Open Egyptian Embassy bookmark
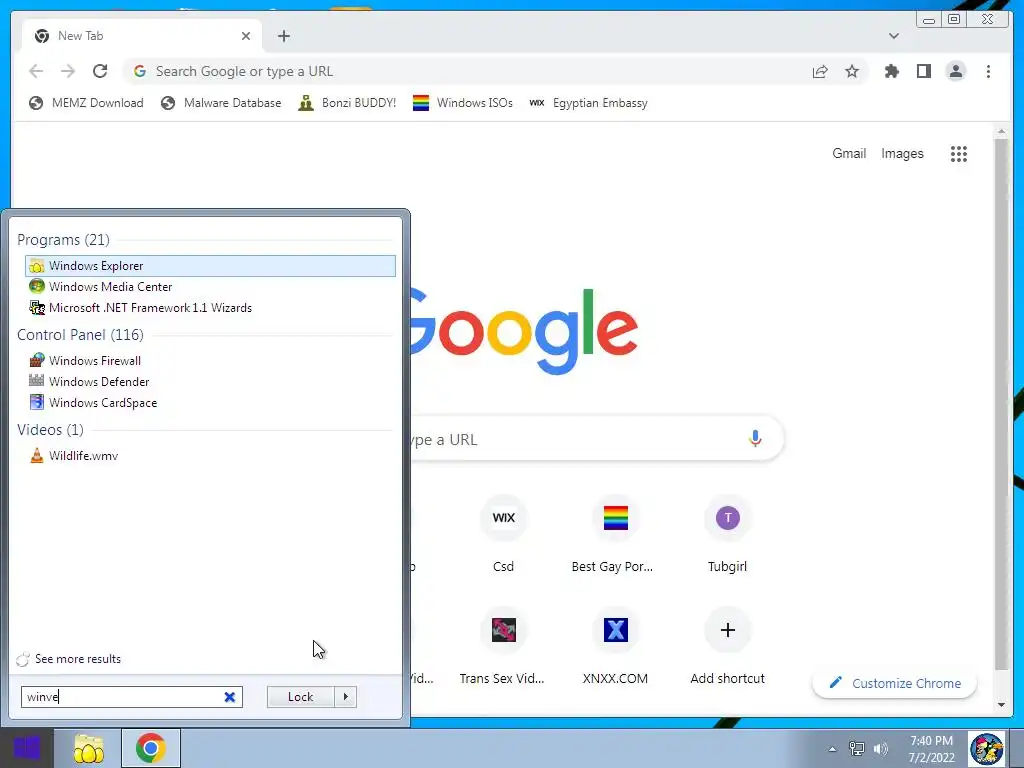Image resolution: width=1024 pixels, height=768 pixels. 588,103
